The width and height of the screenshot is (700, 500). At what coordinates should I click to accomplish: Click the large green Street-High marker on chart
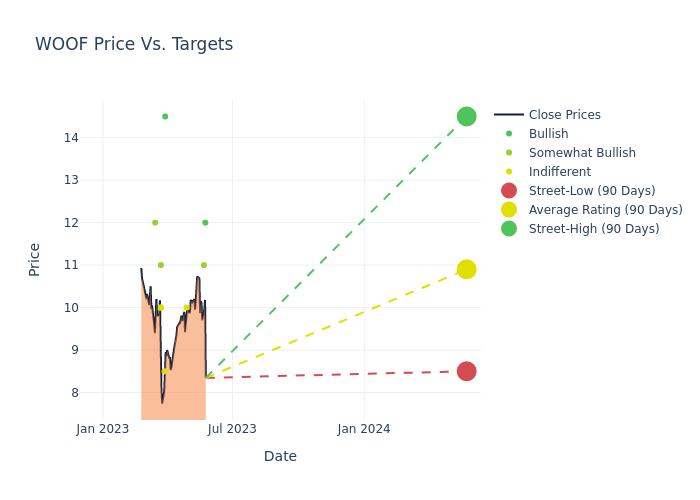[466, 116]
